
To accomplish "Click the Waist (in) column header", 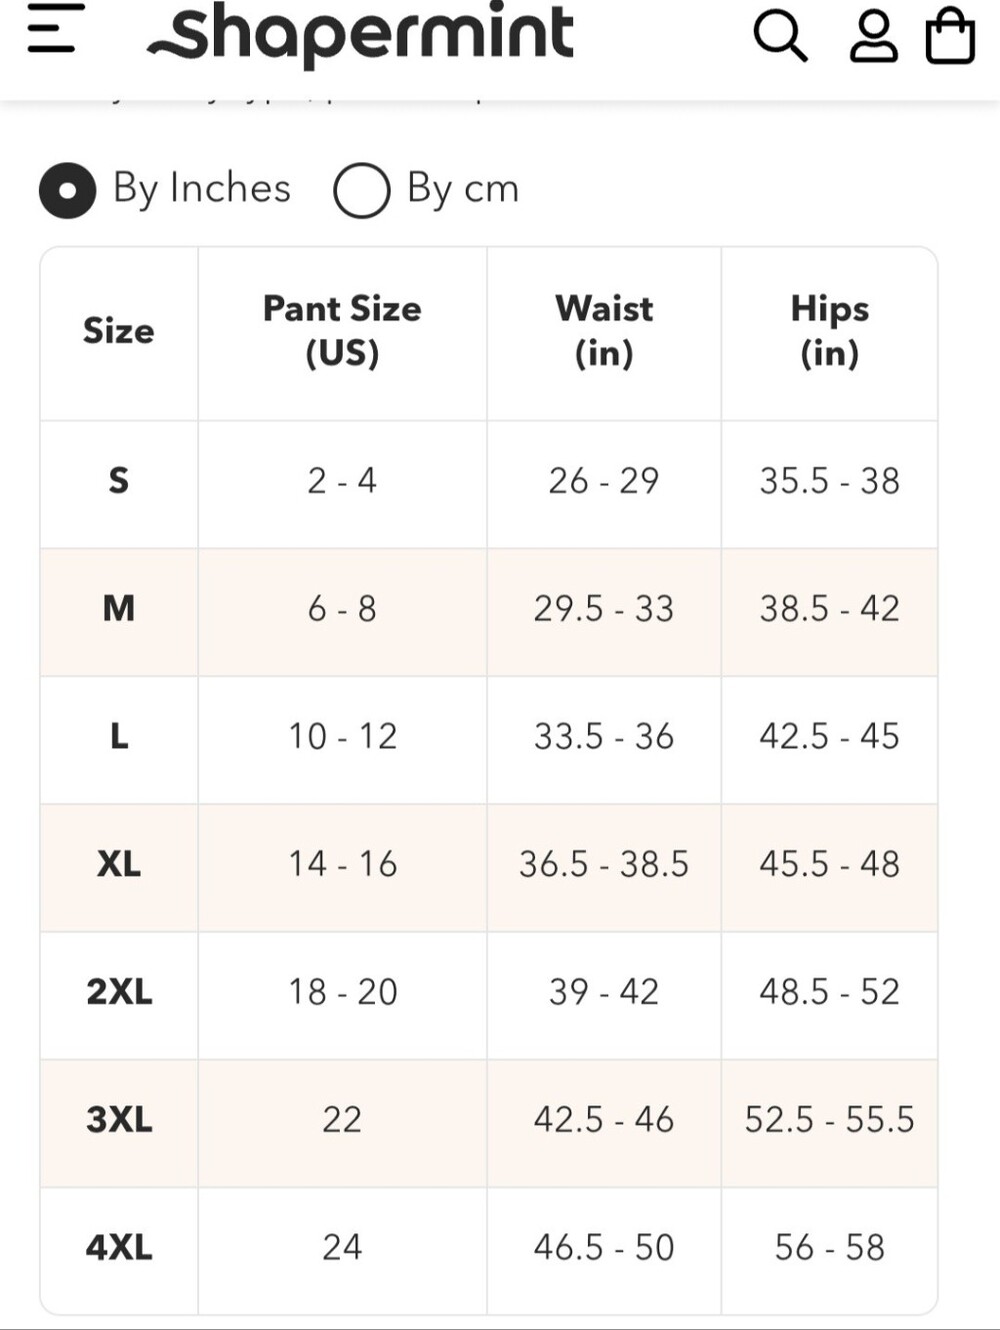I will tap(604, 331).
